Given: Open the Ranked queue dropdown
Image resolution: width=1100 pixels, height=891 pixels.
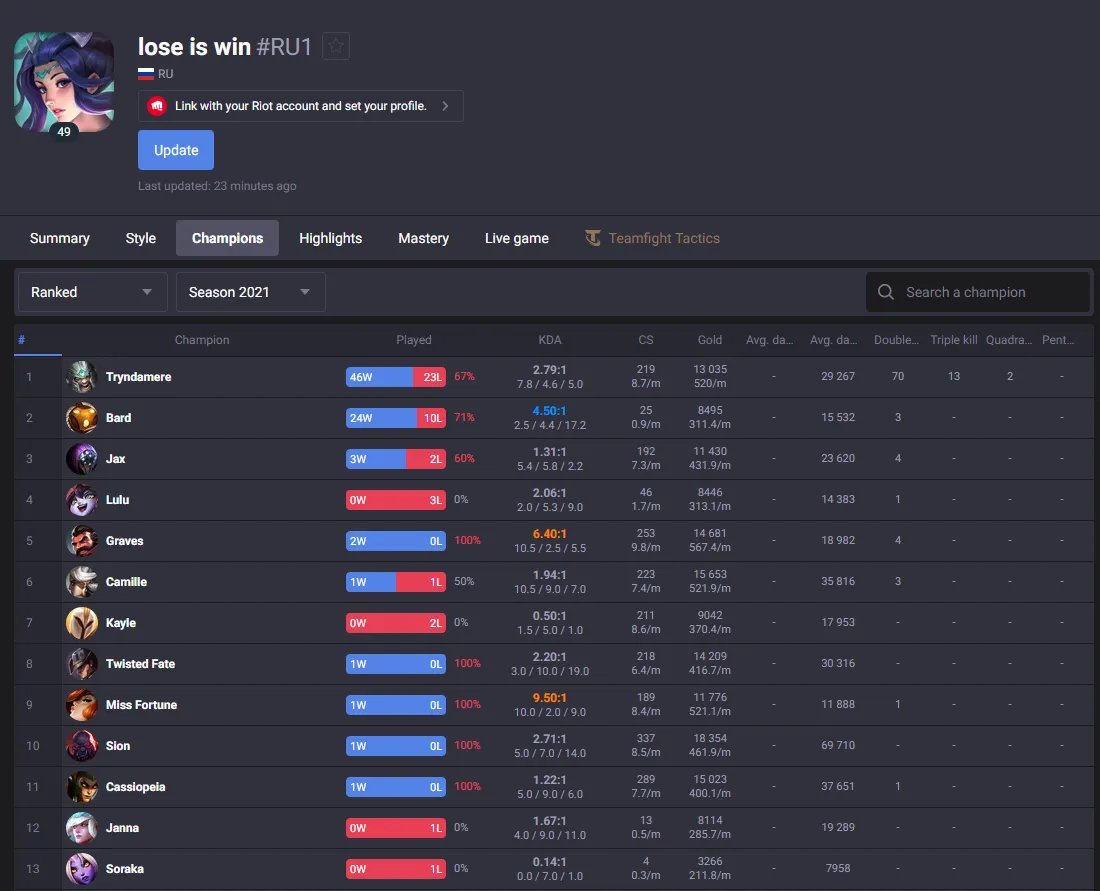Looking at the screenshot, I should pos(92,292).
